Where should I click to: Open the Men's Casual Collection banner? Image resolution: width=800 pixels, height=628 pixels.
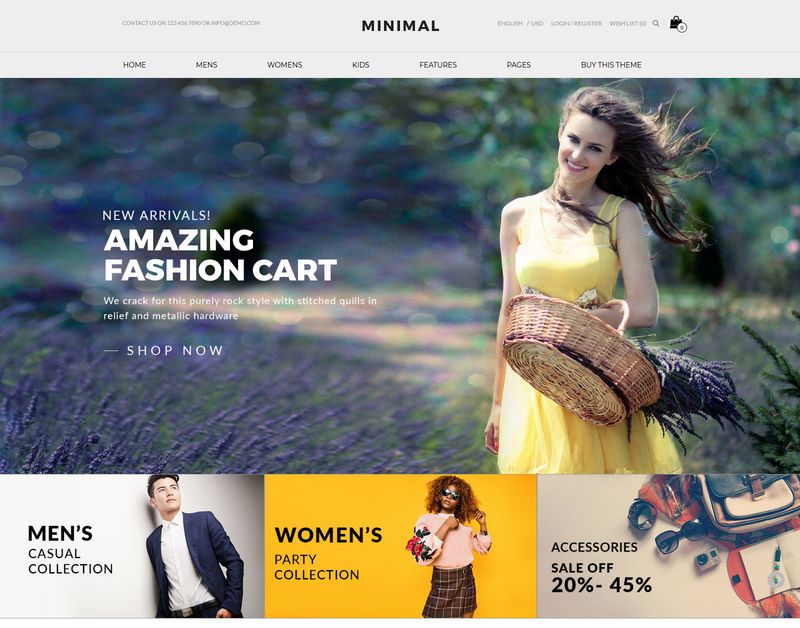coord(132,546)
